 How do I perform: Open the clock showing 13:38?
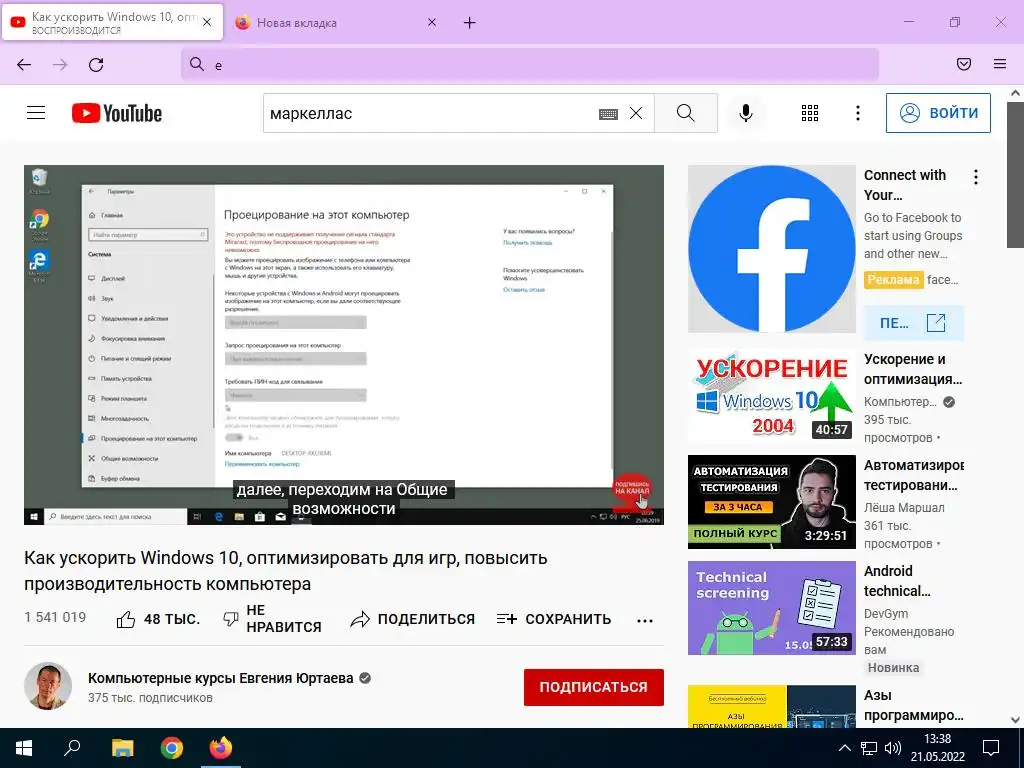pyautogui.click(x=937, y=748)
